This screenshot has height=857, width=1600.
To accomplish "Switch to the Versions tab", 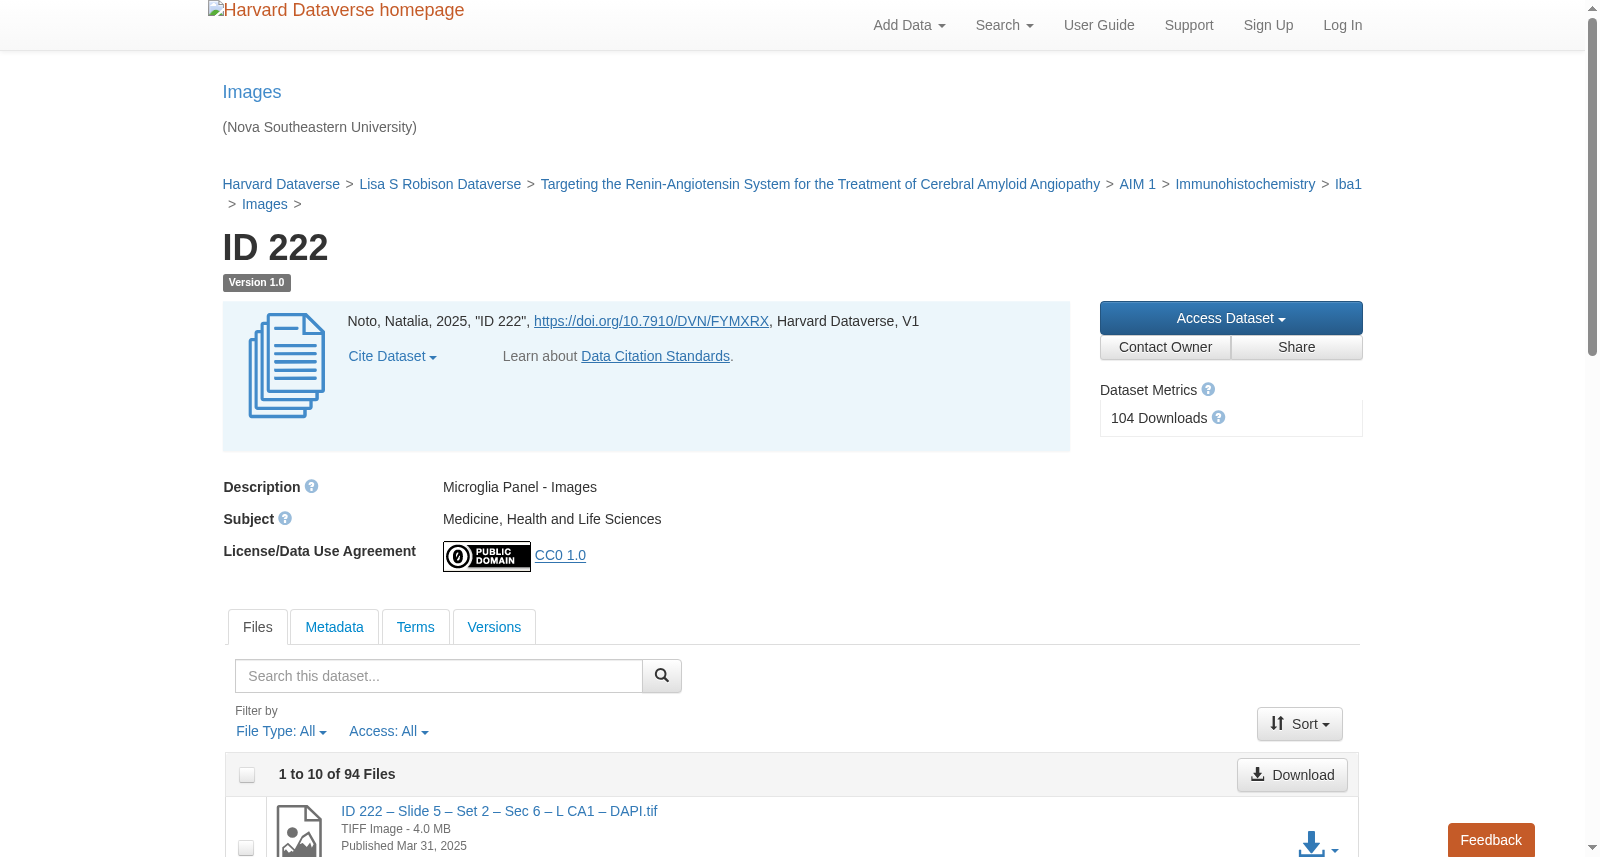I will tap(495, 627).
